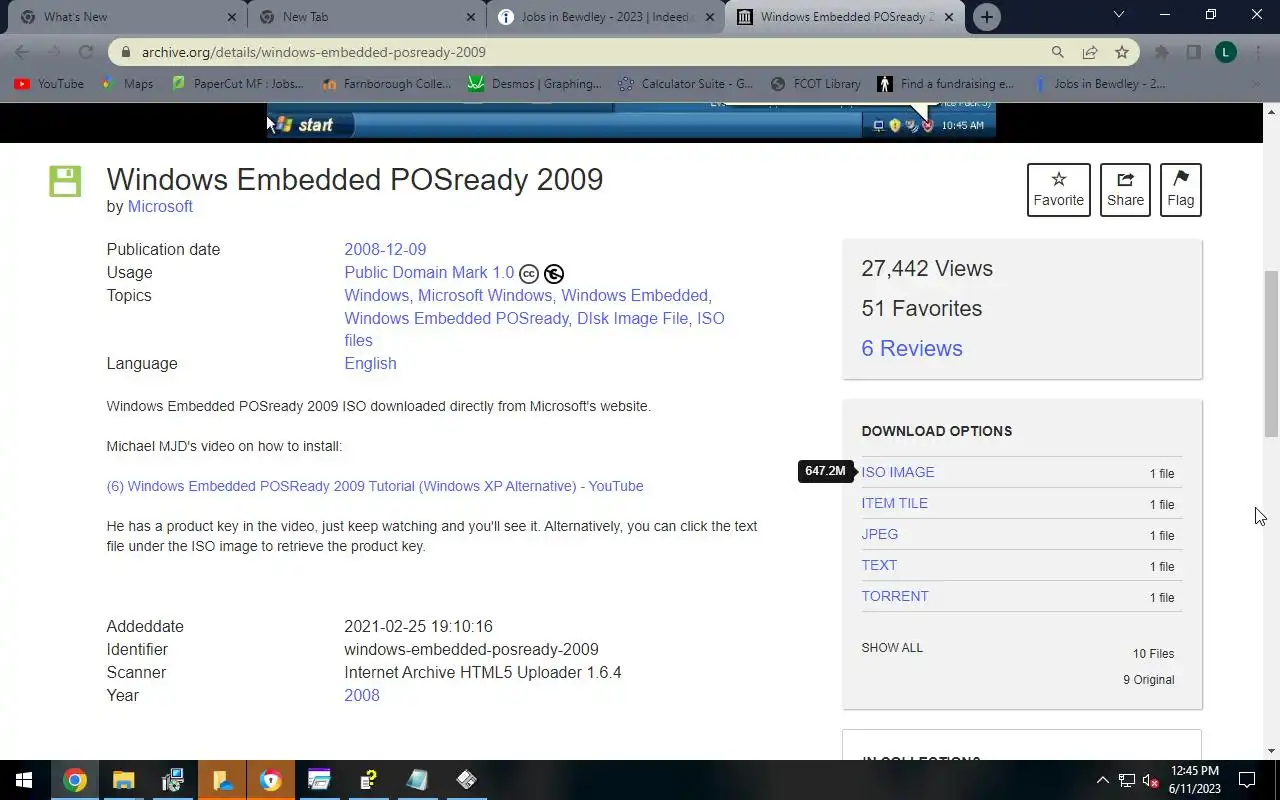This screenshot has height=800, width=1280.
Task: Click the page vertical scrollbar thumb
Action: click(x=1271, y=354)
